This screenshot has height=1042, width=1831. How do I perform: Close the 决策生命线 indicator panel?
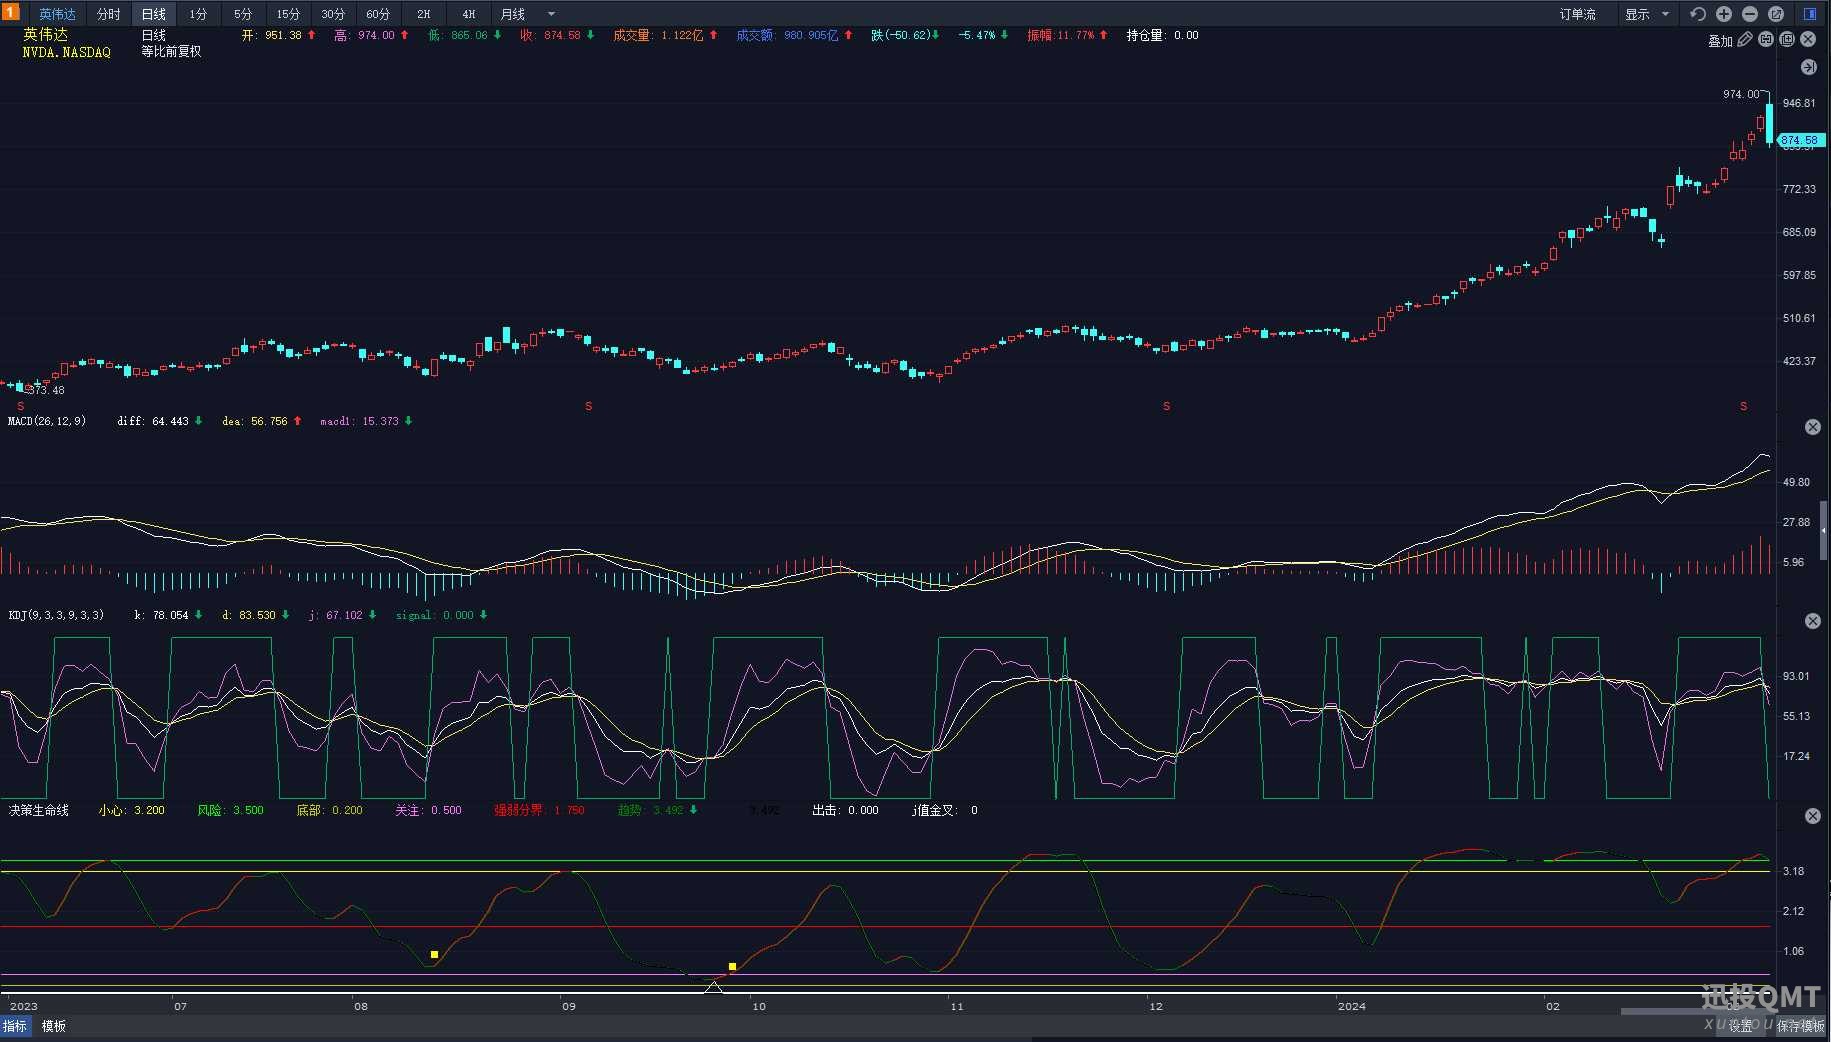pyautogui.click(x=1812, y=816)
